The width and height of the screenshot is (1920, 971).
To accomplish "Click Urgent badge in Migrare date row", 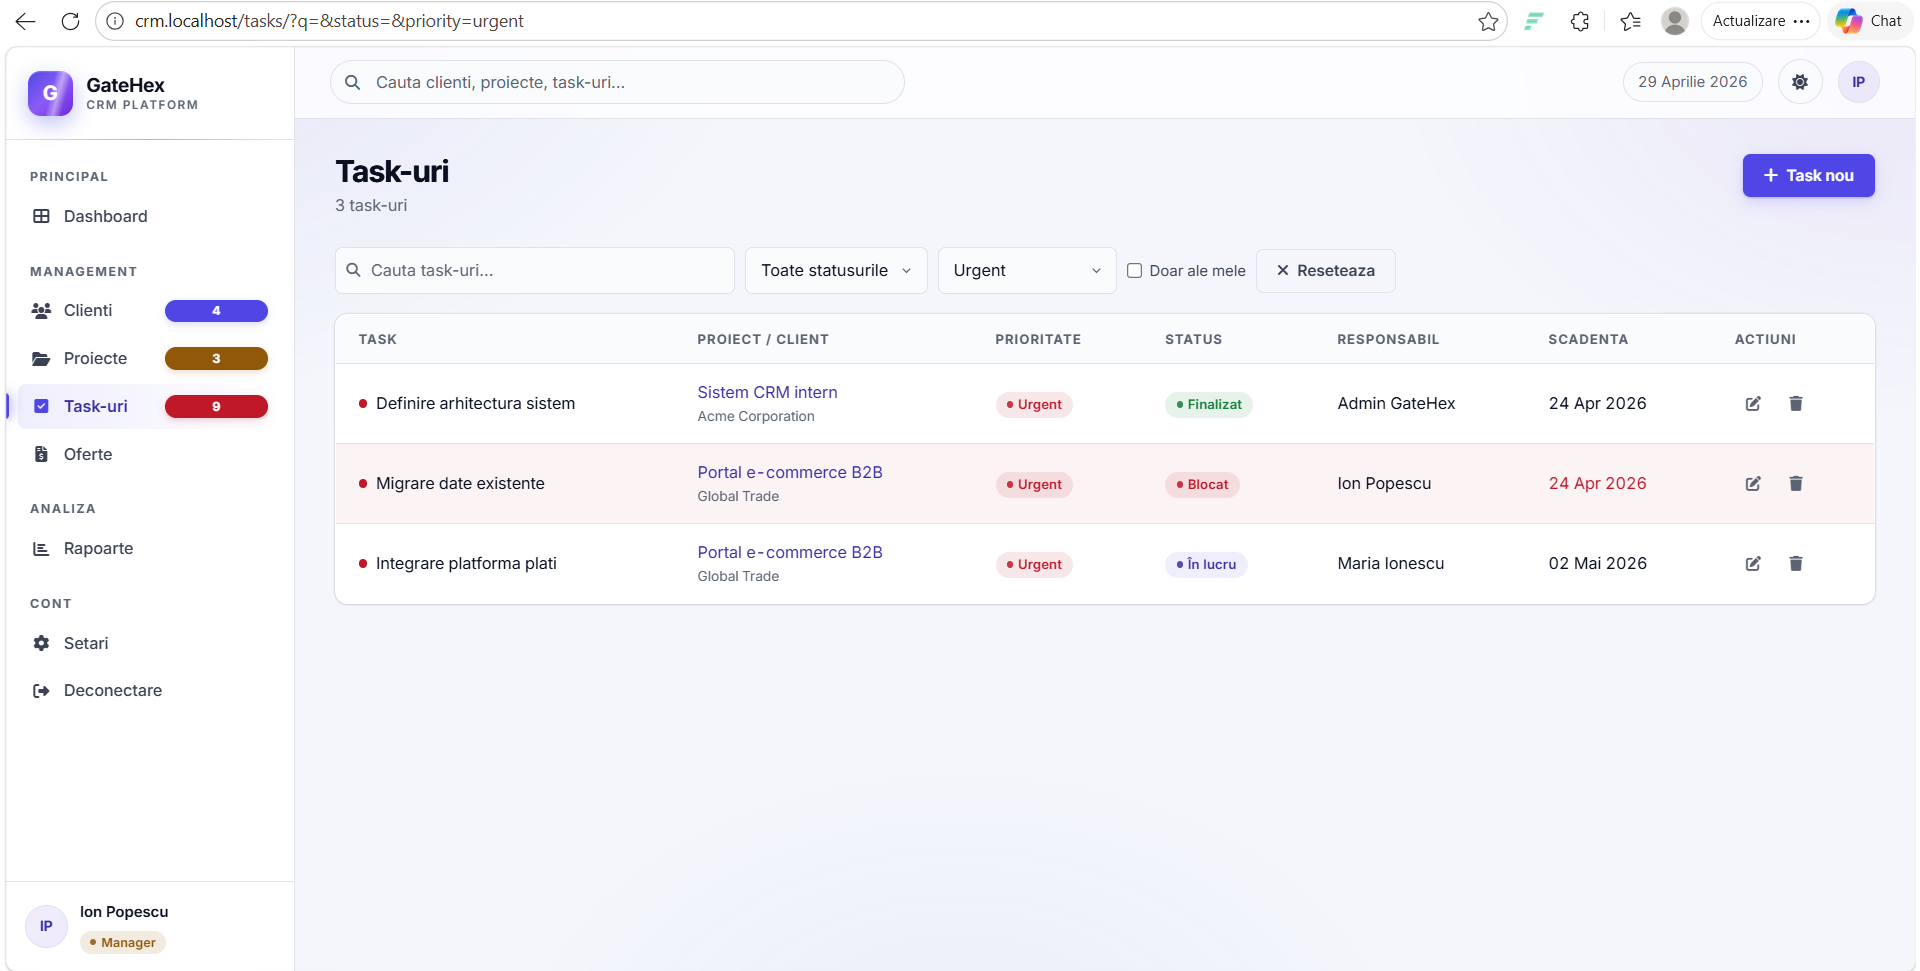I will click(x=1034, y=485).
